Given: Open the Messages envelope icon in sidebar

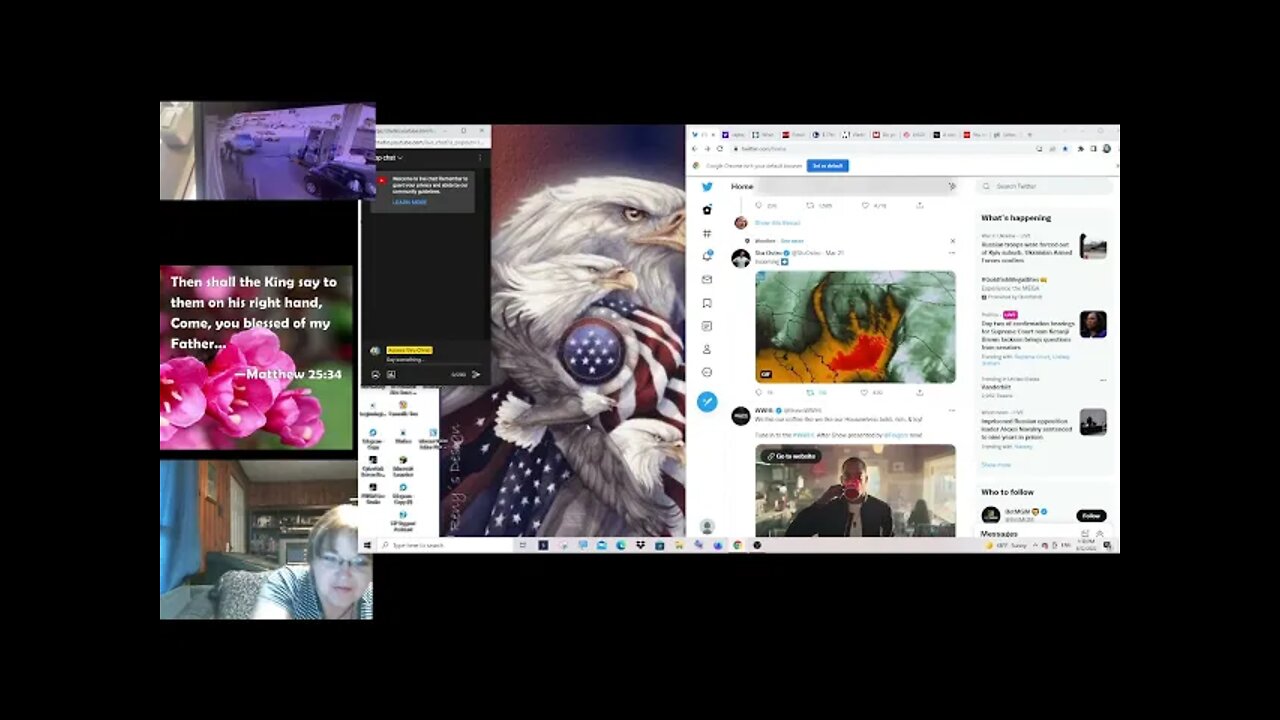Looking at the screenshot, I should [x=707, y=280].
